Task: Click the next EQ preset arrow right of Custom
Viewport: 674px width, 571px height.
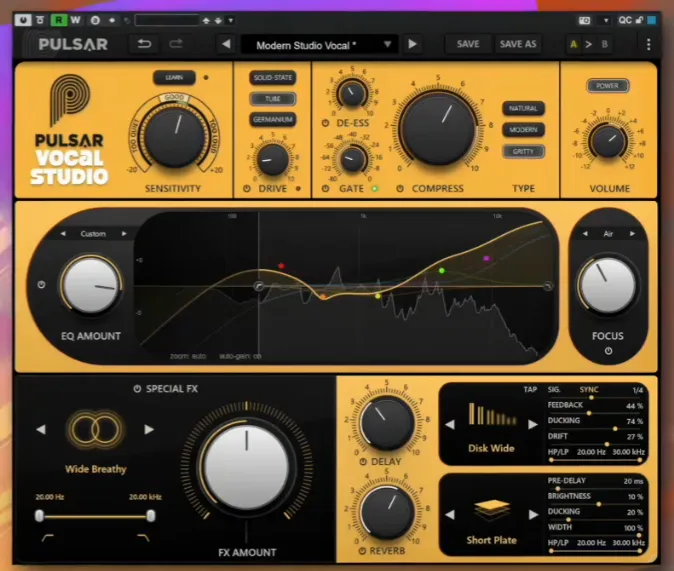Action: point(124,233)
